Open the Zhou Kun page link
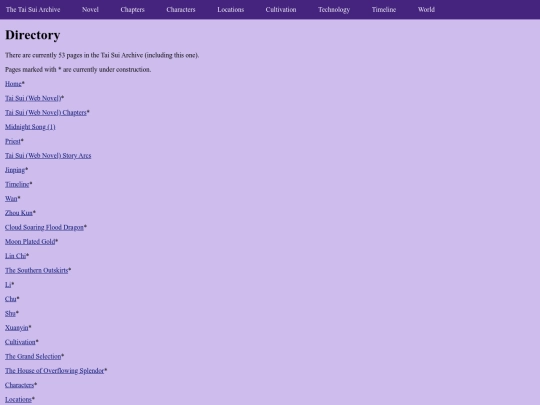 (19, 213)
